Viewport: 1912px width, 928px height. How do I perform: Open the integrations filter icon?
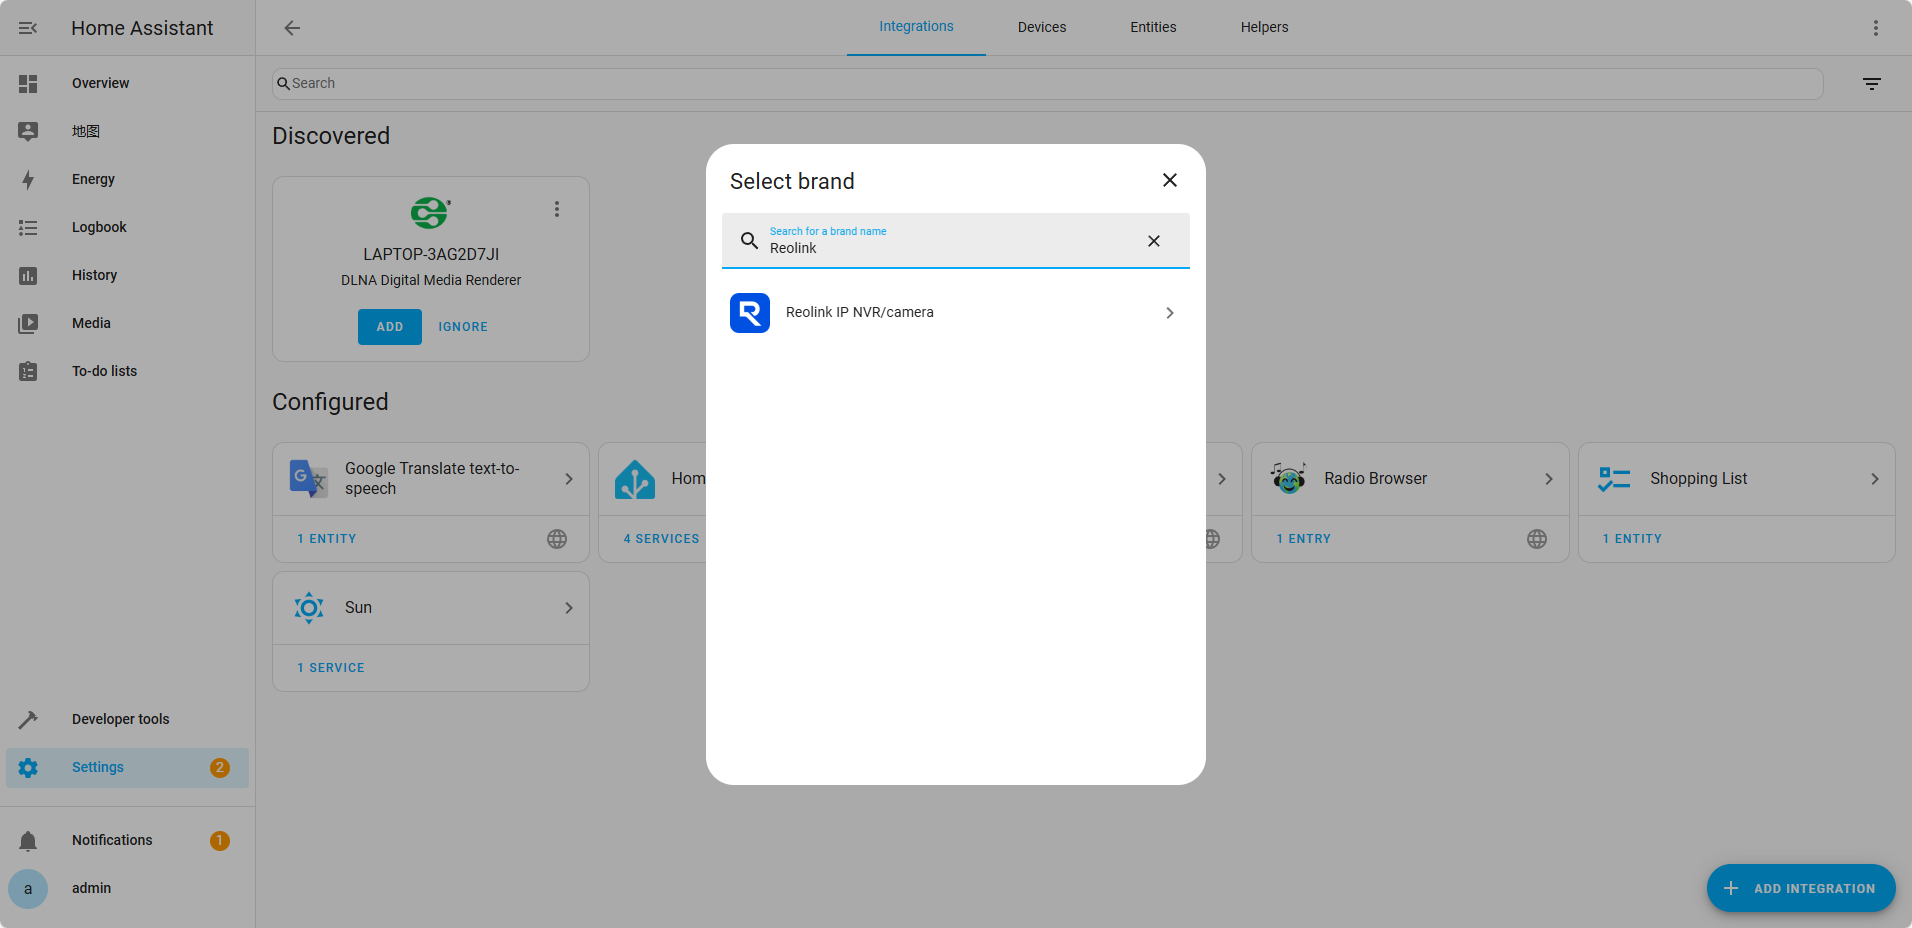tap(1872, 84)
